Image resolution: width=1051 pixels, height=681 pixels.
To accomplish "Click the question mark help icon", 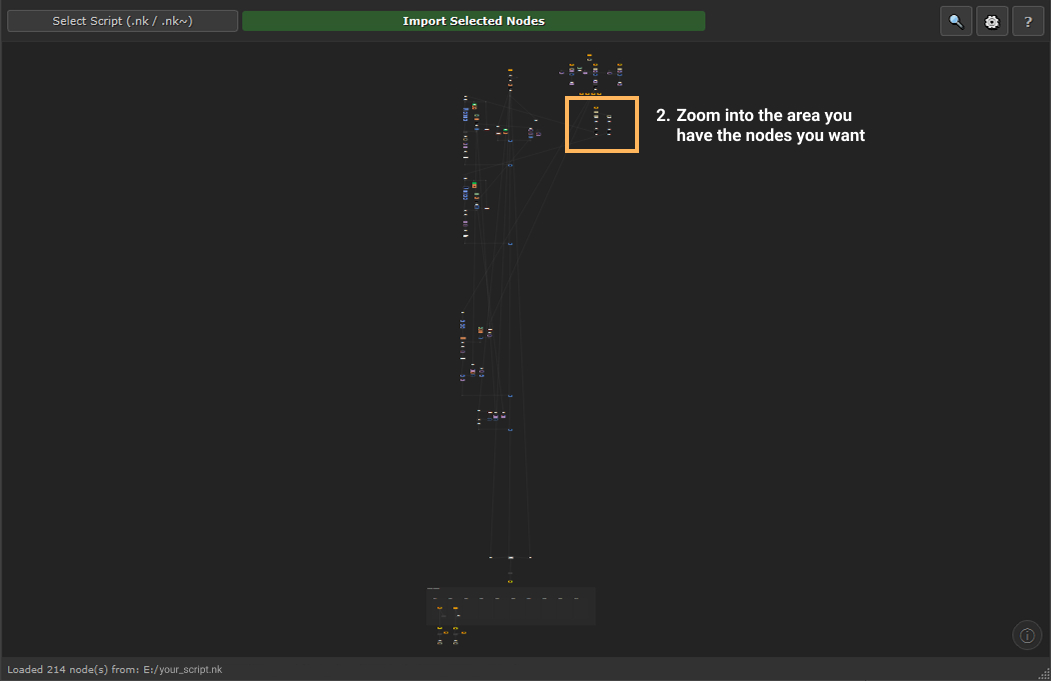I will point(1028,21).
